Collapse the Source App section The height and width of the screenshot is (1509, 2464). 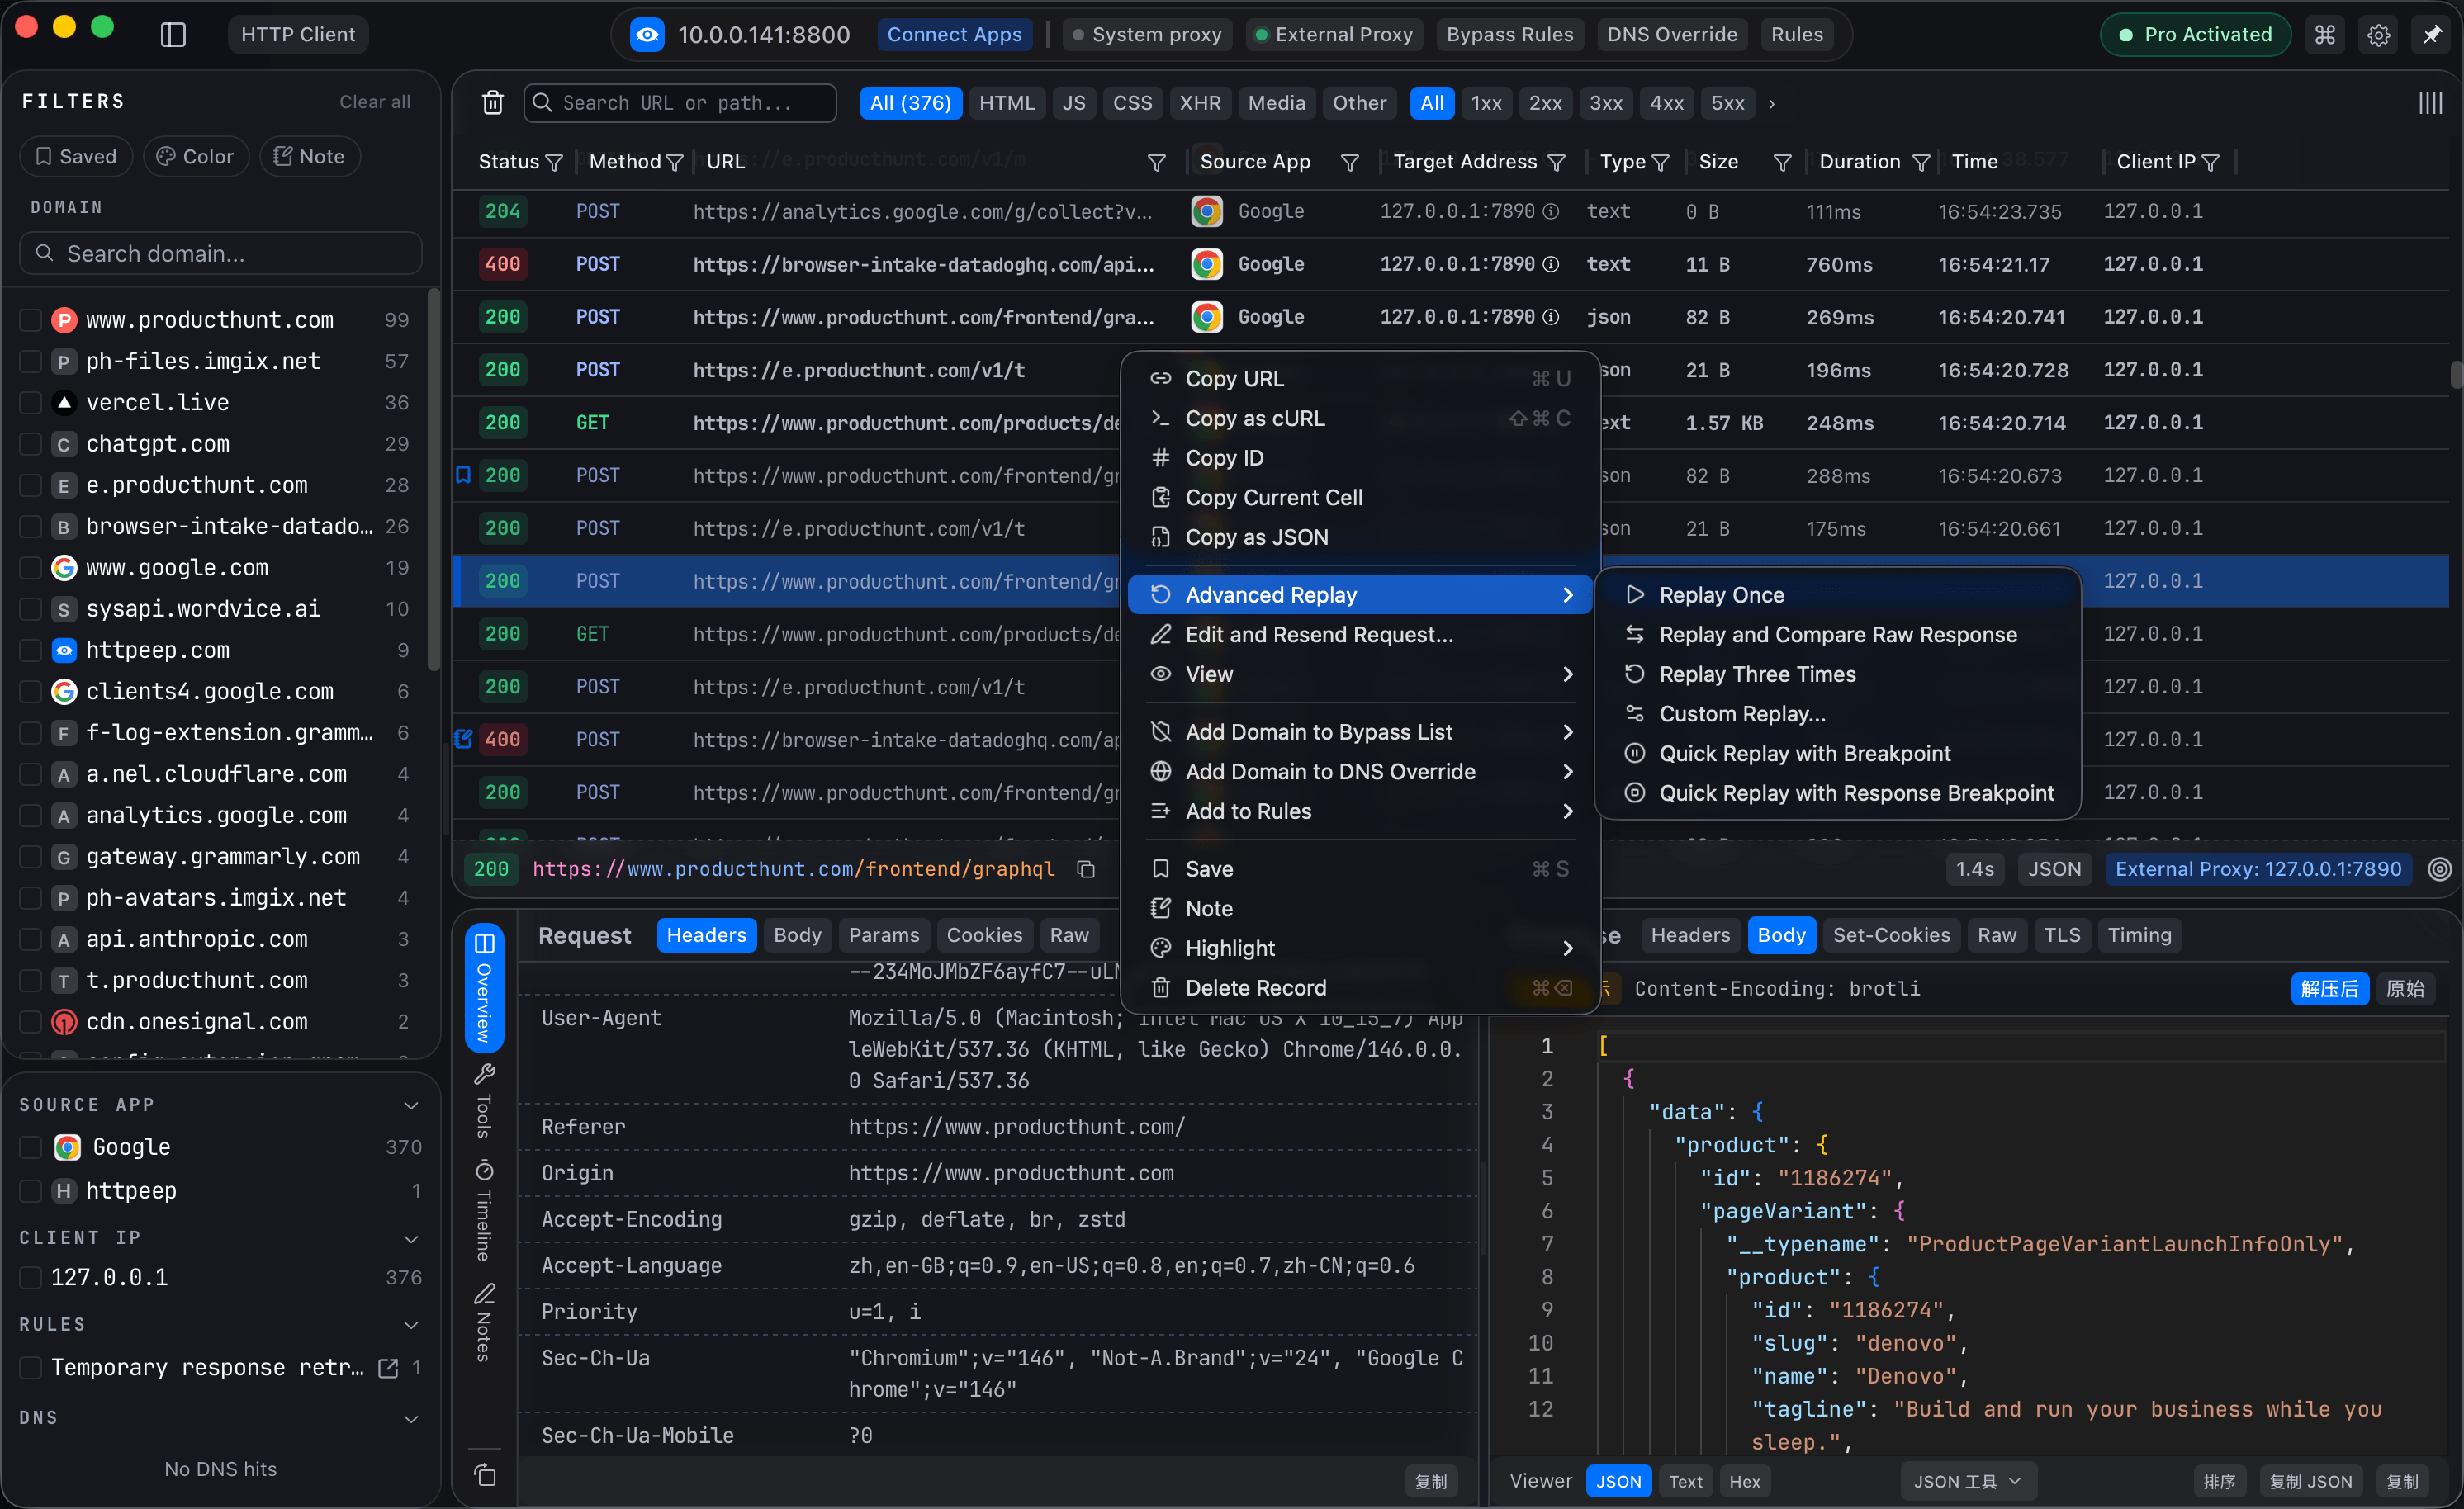(x=411, y=1105)
